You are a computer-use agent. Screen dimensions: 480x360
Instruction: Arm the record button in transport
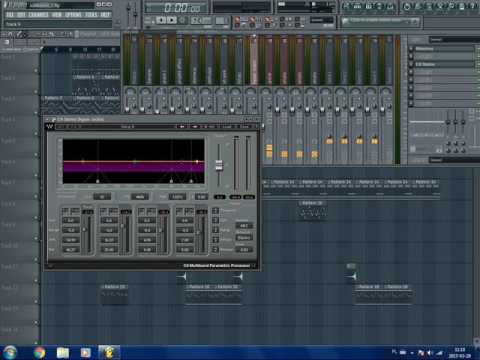[182, 20]
